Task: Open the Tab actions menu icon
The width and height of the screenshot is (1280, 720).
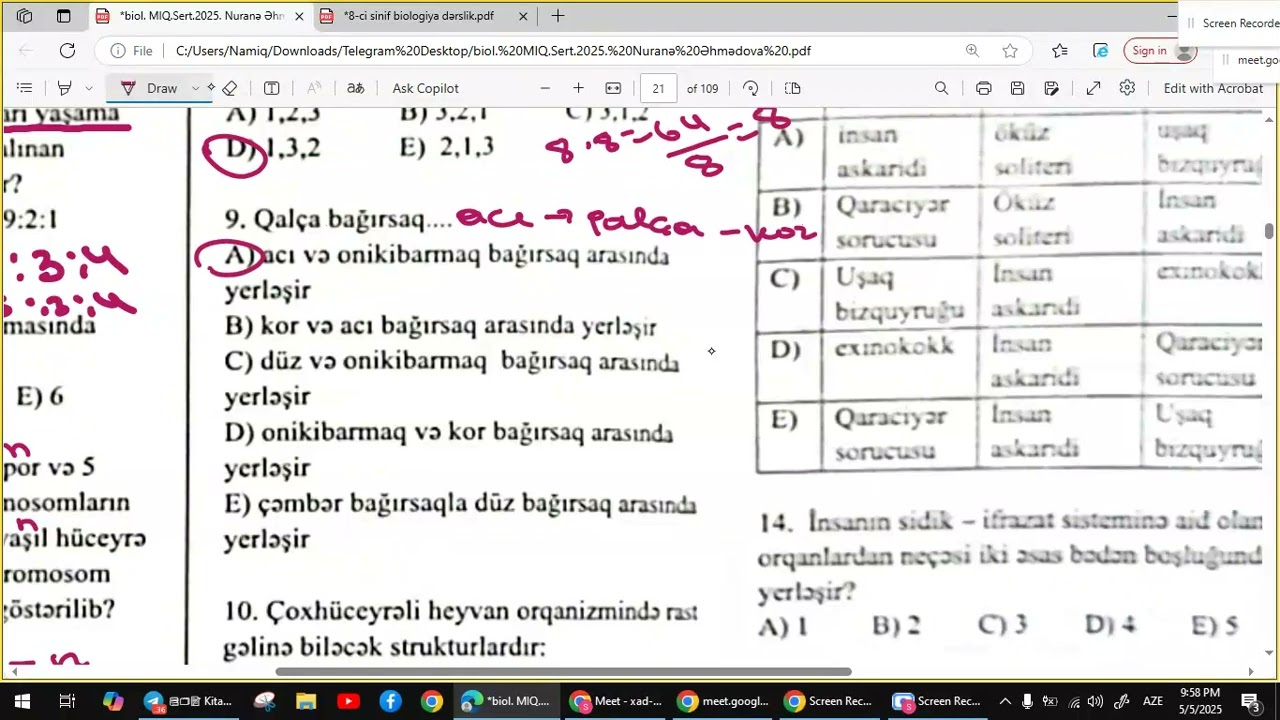Action: (x=64, y=16)
